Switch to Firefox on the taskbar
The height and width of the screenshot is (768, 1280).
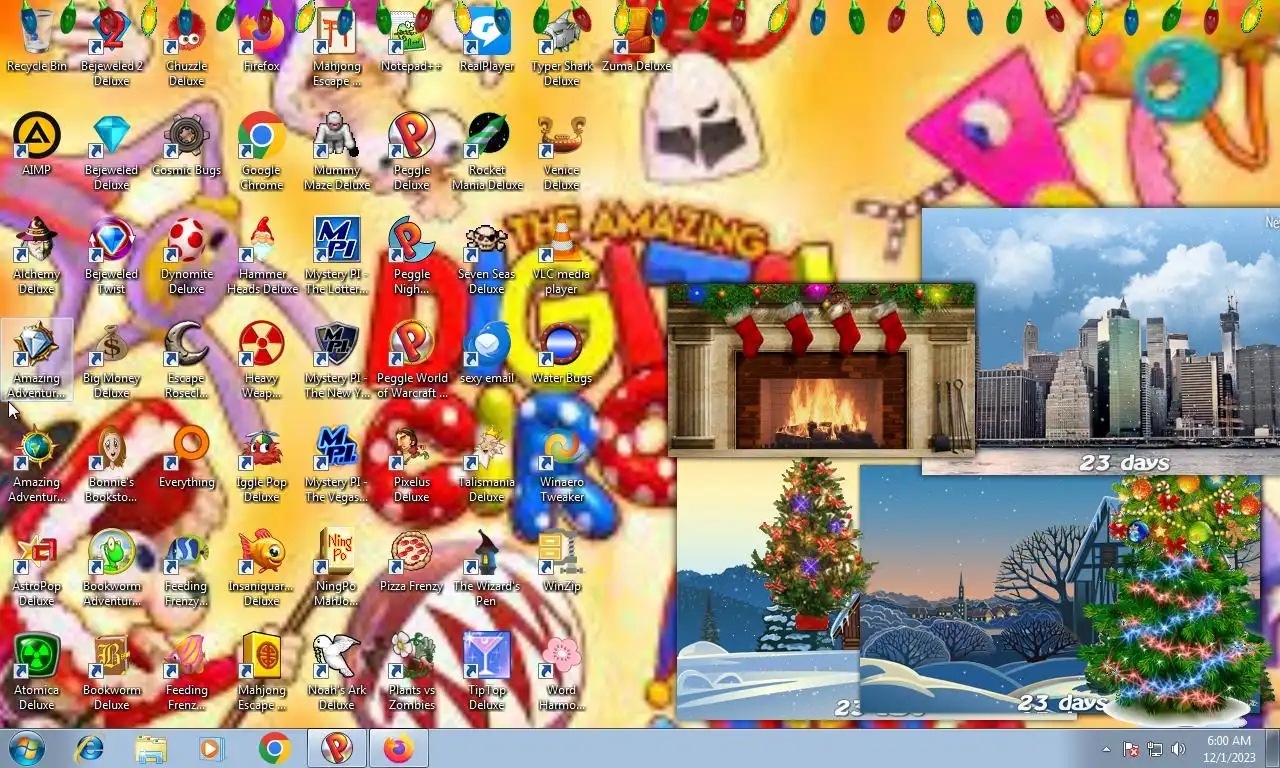pos(398,748)
